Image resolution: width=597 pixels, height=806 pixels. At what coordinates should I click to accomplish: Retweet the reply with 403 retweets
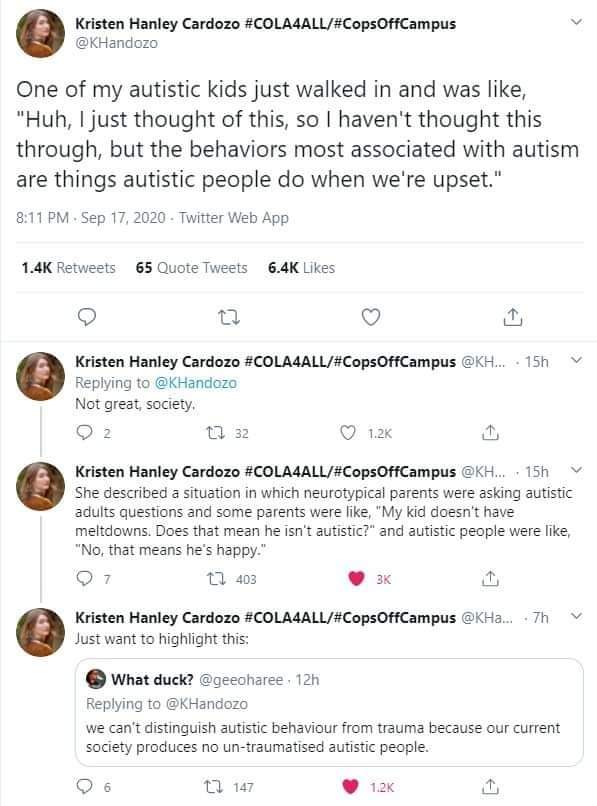point(215,579)
